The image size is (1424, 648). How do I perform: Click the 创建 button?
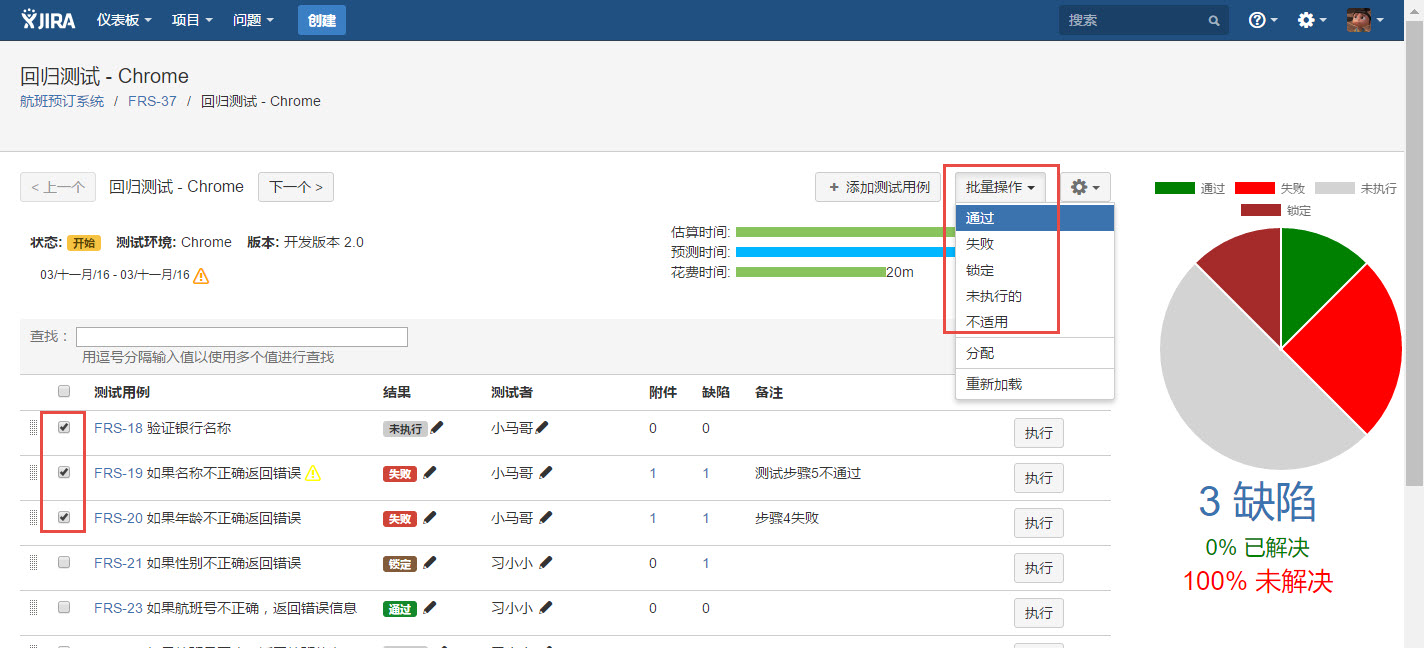pos(322,20)
